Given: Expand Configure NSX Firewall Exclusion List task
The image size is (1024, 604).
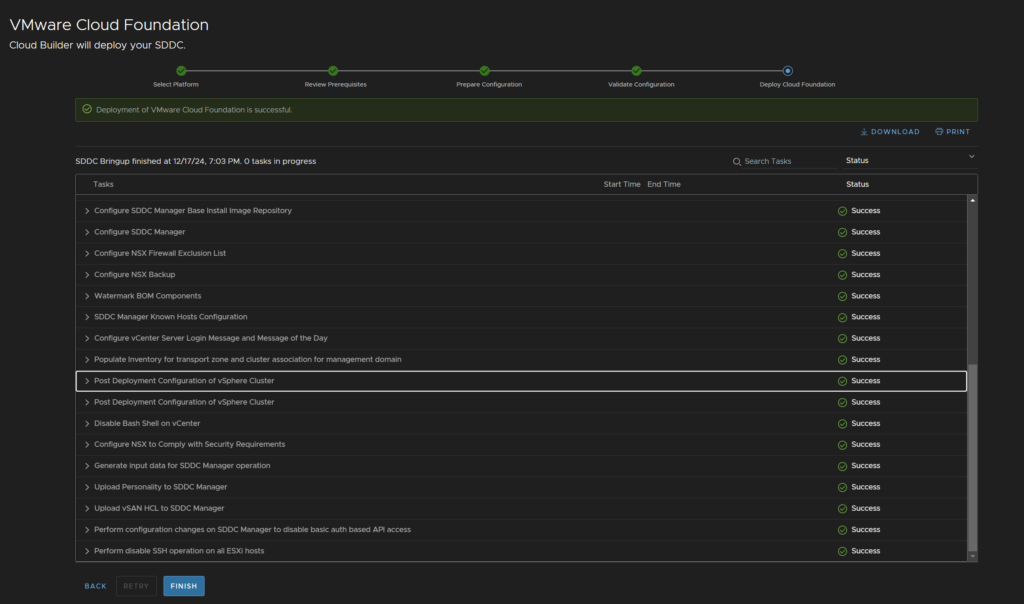Looking at the screenshot, I should [87, 253].
